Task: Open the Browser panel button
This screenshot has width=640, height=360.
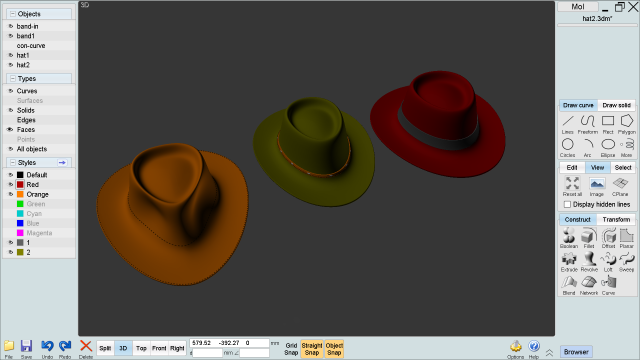Action: pyautogui.click(x=576, y=352)
